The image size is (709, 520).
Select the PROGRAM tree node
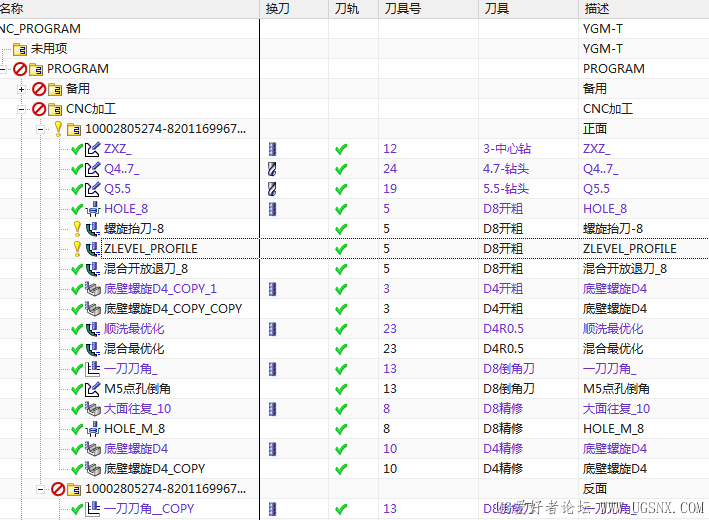click(x=78, y=69)
